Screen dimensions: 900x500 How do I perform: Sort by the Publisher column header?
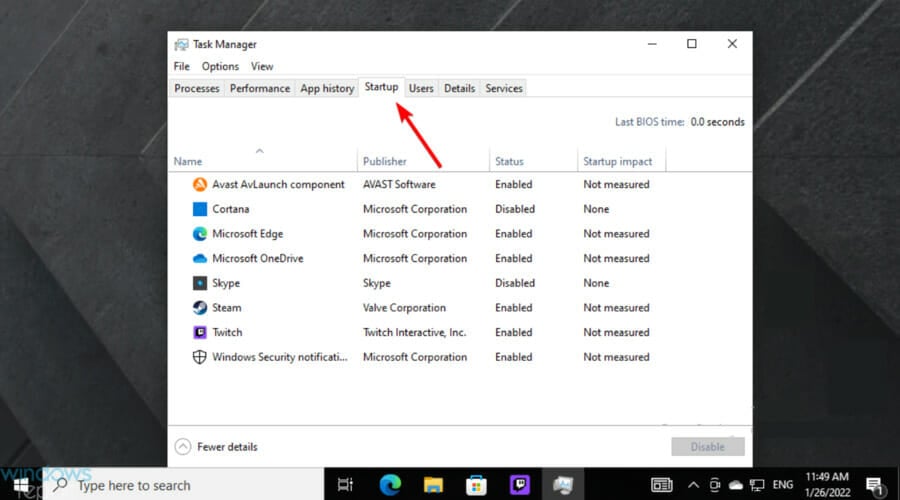pos(385,161)
